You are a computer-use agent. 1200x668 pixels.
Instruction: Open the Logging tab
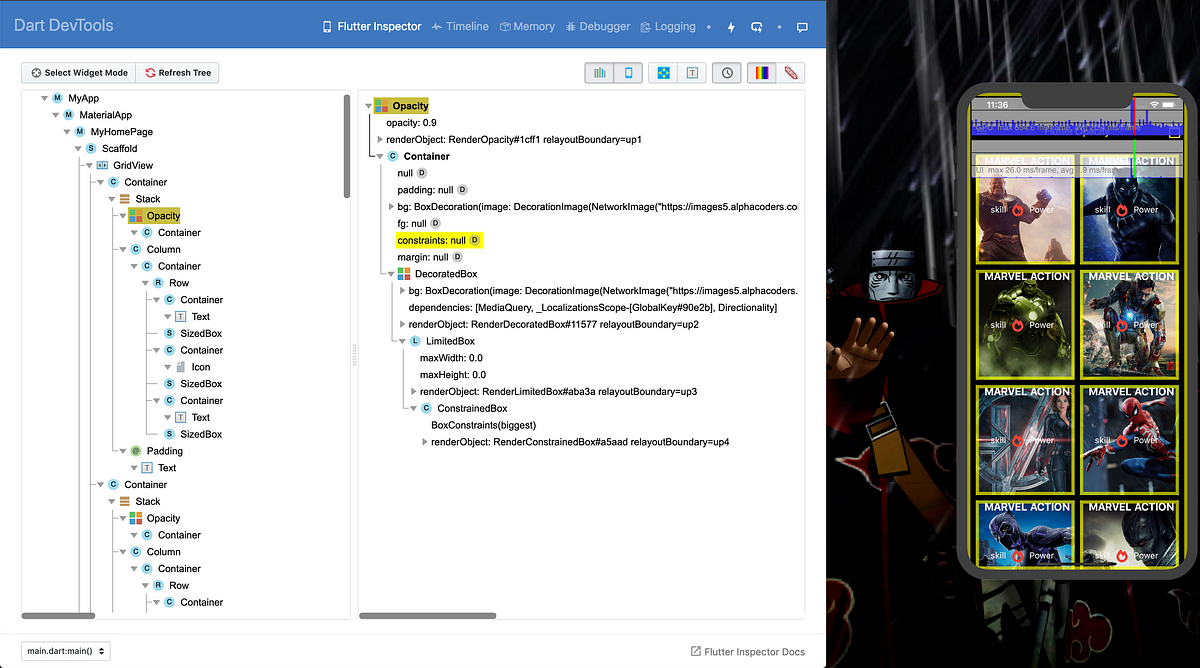point(668,27)
